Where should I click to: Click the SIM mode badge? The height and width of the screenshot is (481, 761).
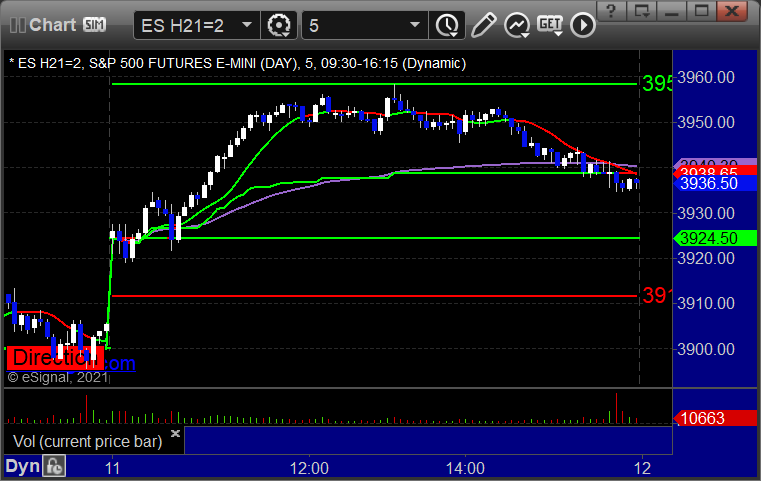[94, 24]
